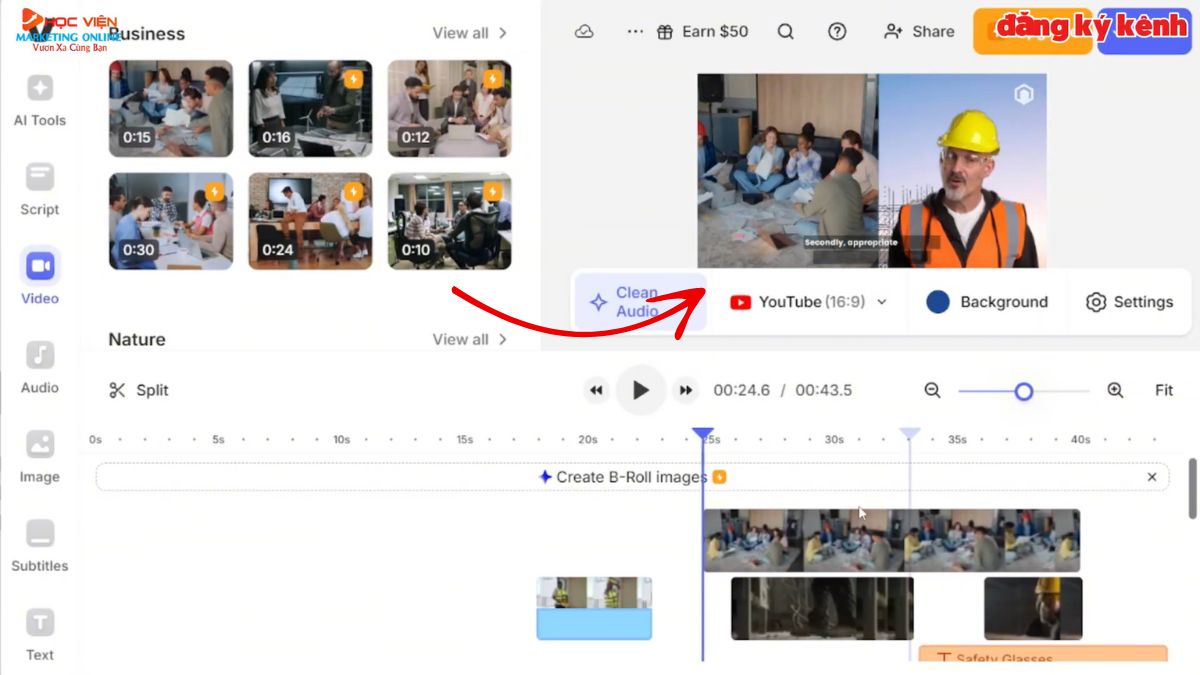Viewport: 1200px width, 675px height.
Task: Select the Text tool in the sidebar
Action: coord(39,635)
